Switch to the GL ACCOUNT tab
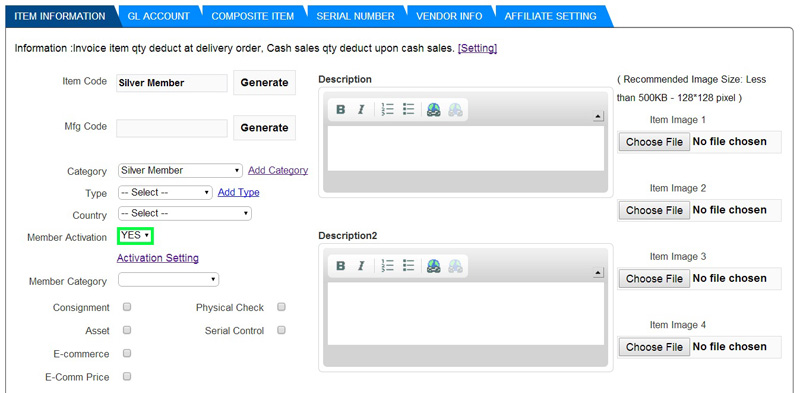The width and height of the screenshot is (800, 393). tap(158, 16)
